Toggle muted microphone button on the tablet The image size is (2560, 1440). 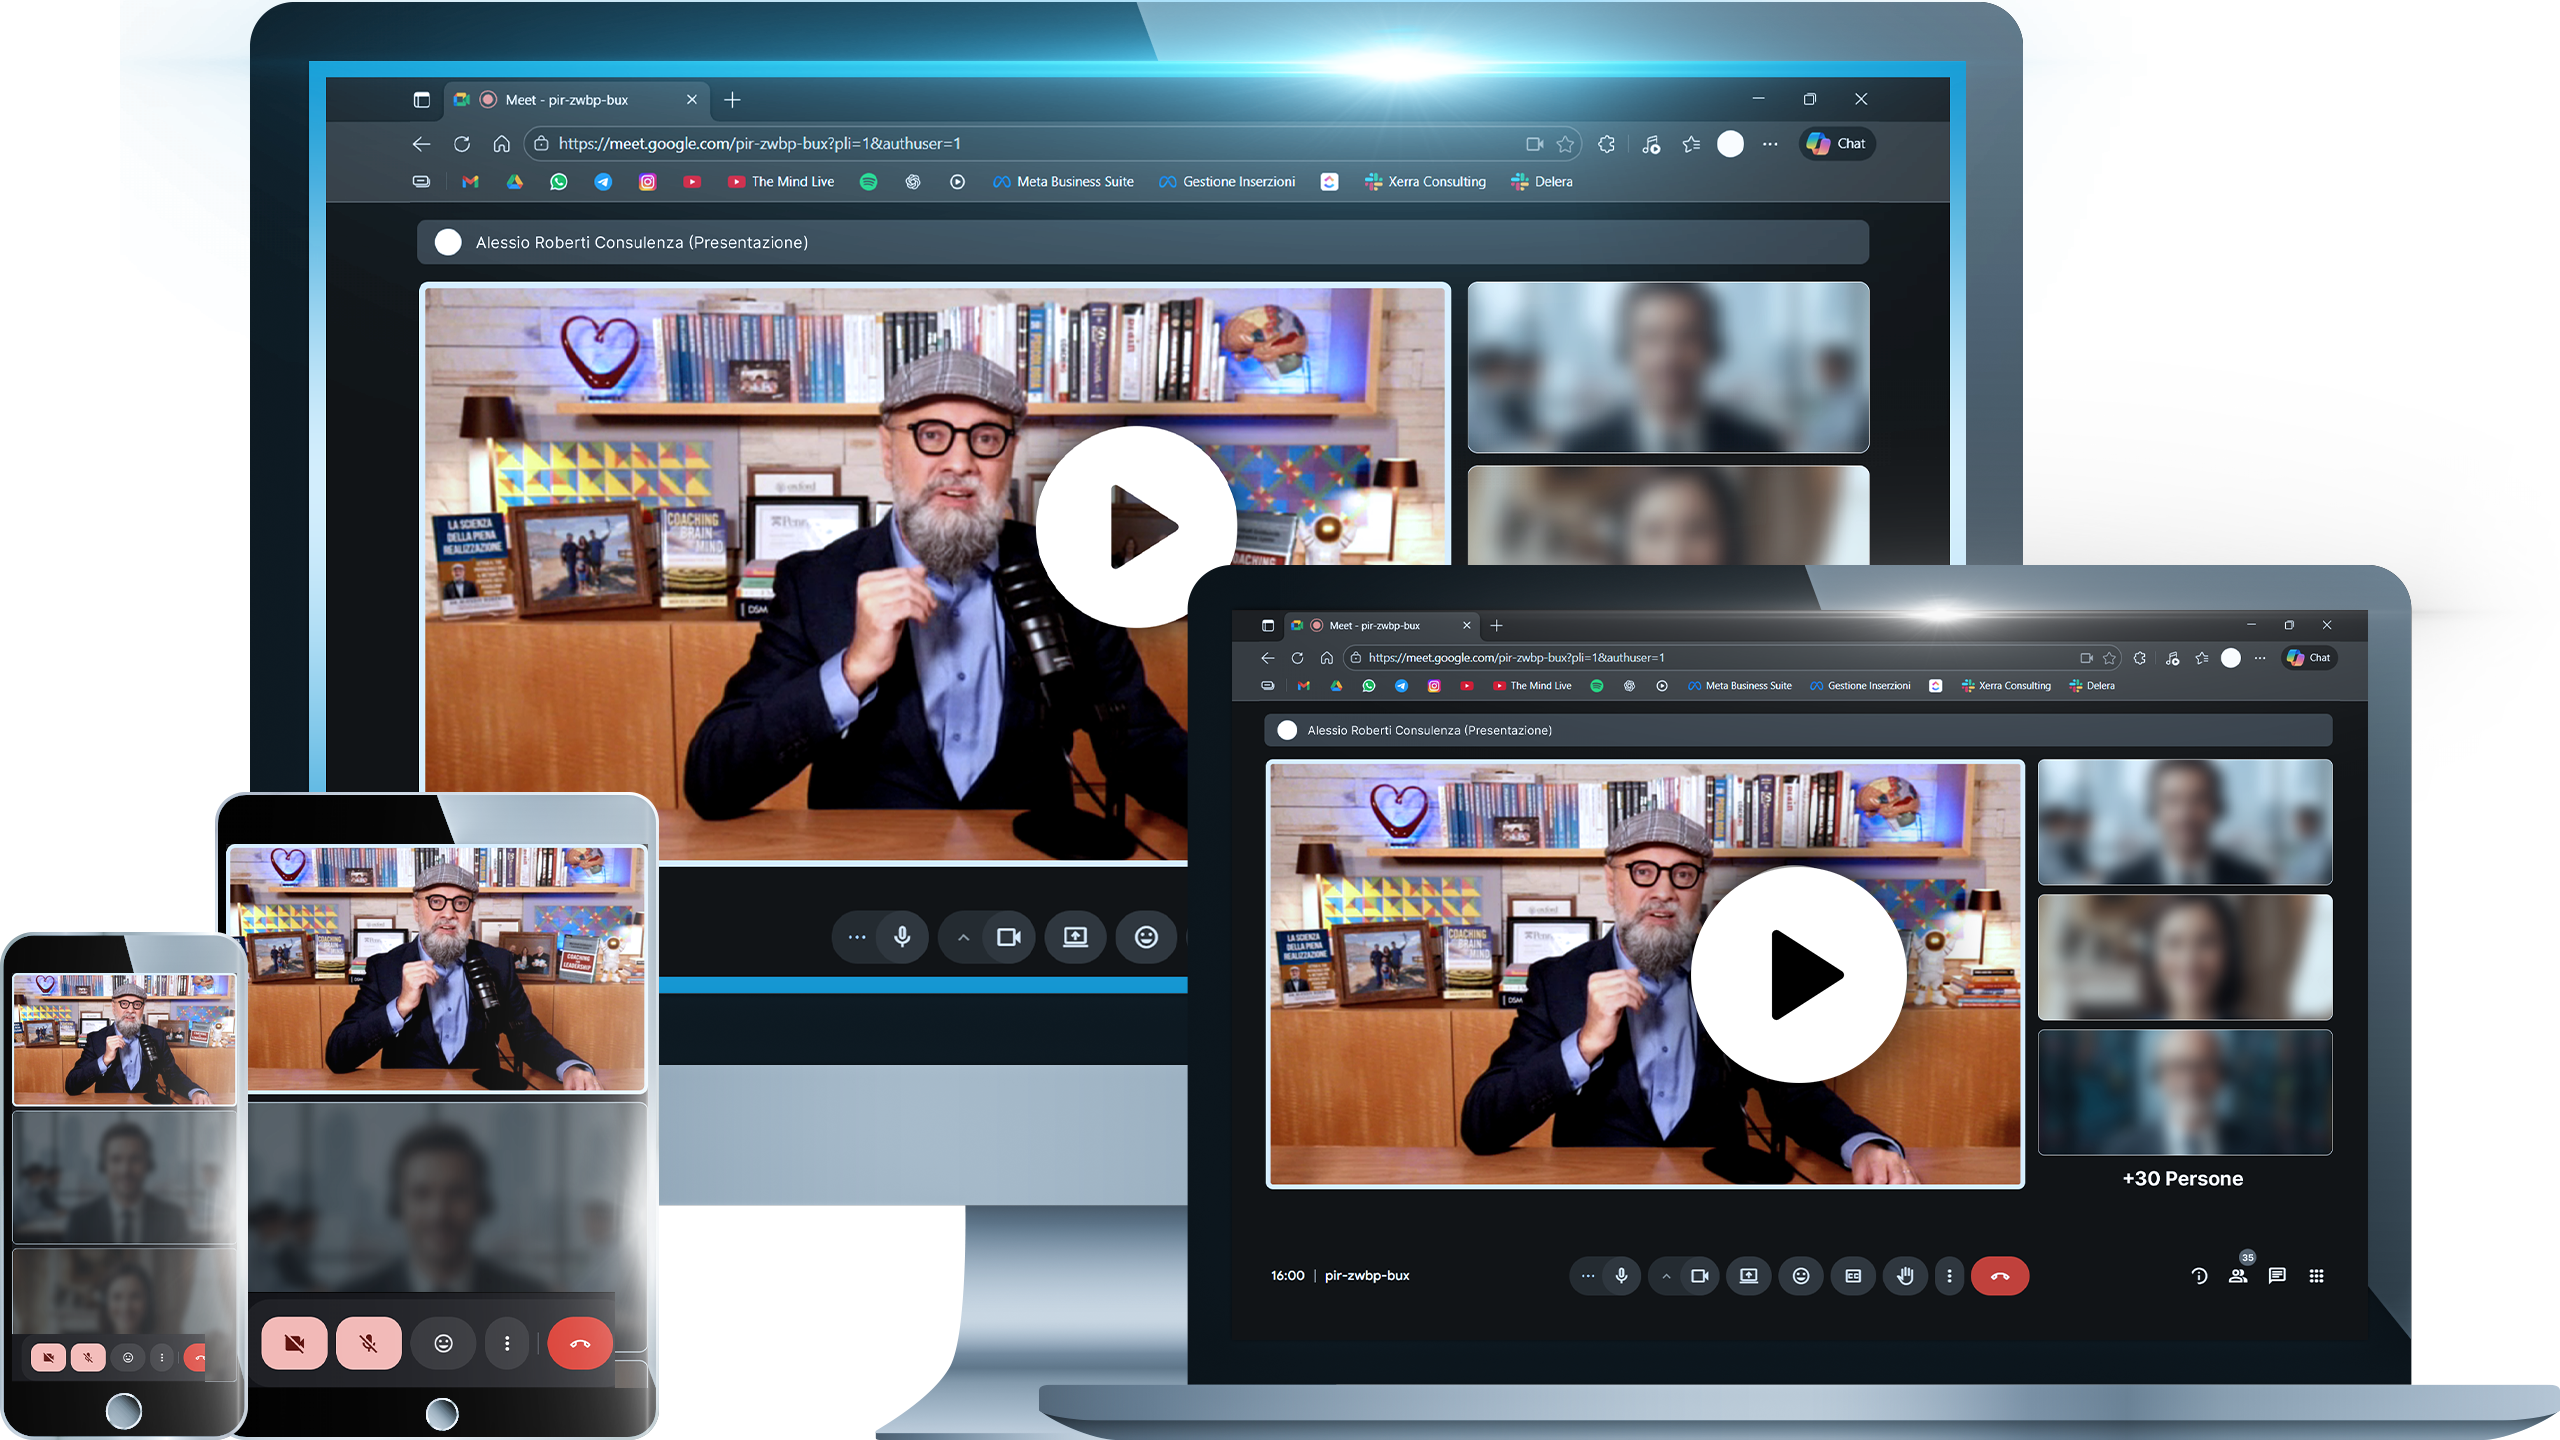368,1343
